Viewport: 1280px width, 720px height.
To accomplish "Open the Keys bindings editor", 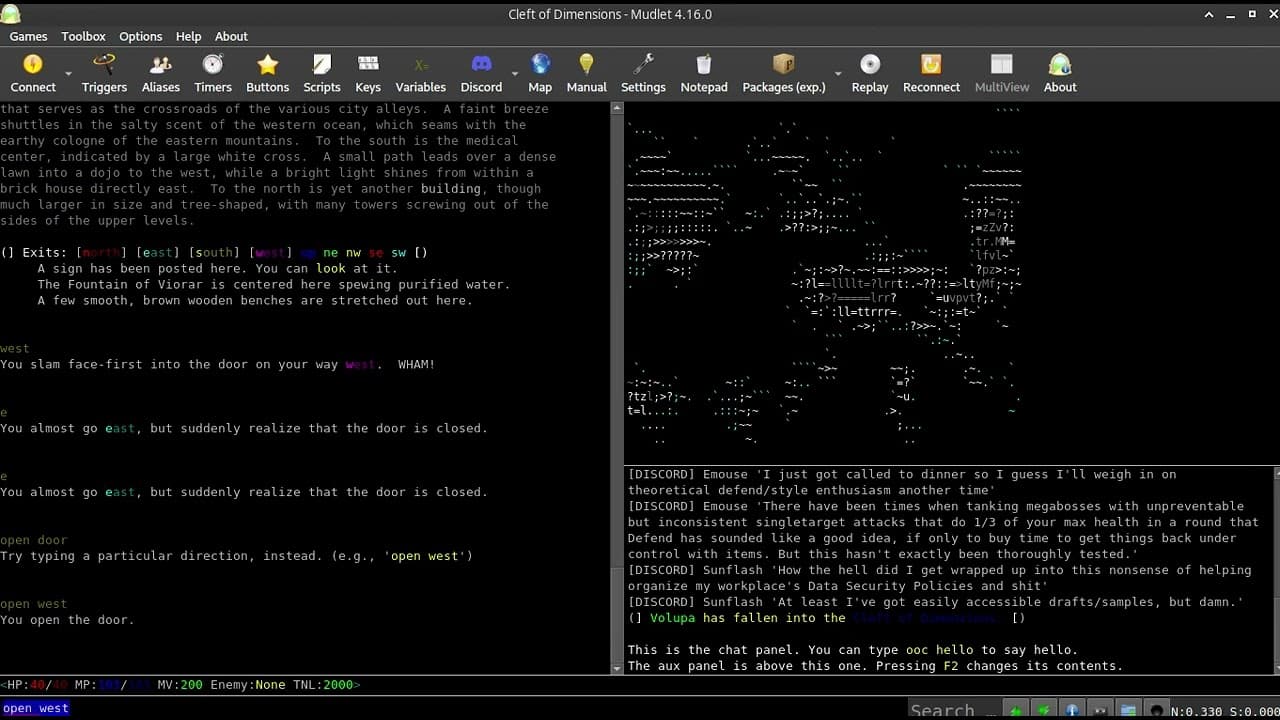I will tap(368, 74).
